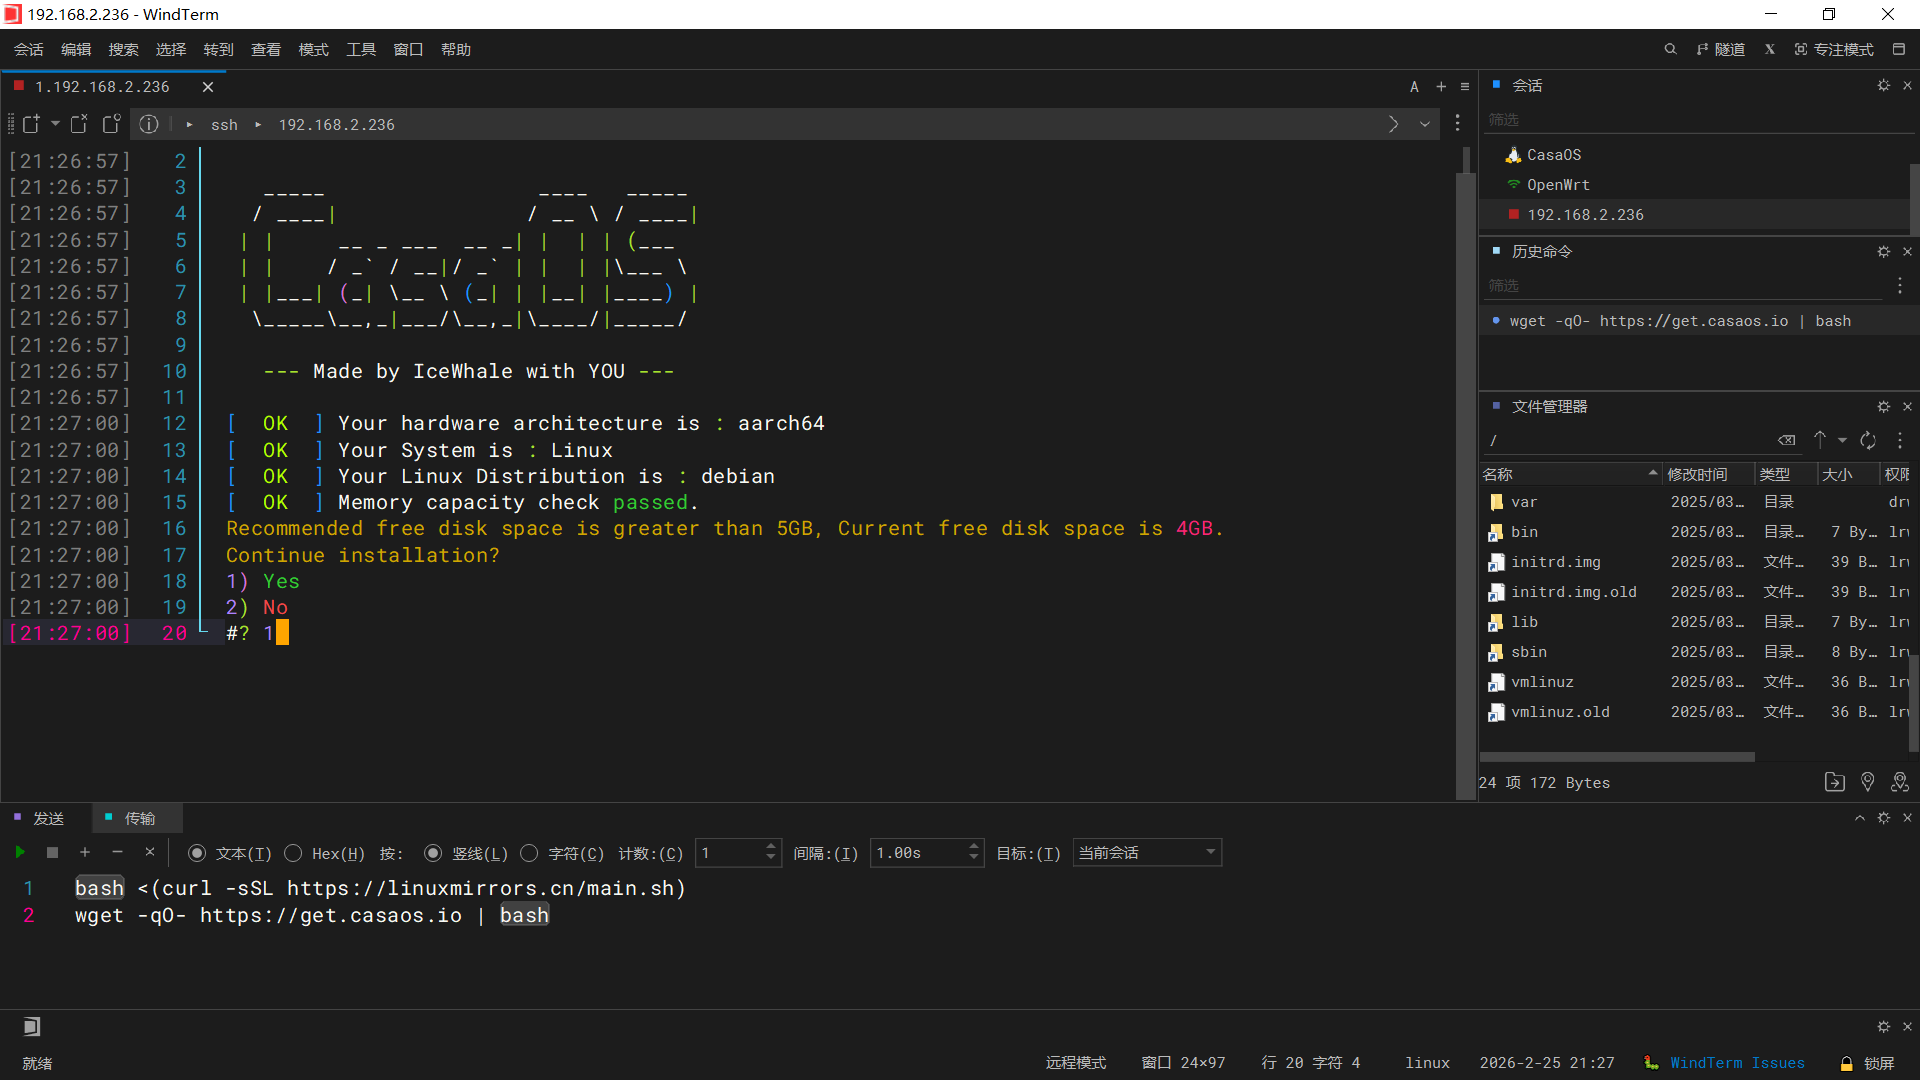The height and width of the screenshot is (1080, 1920).
Task: Click the file manager horizontal scrollbar
Action: click(x=1617, y=757)
